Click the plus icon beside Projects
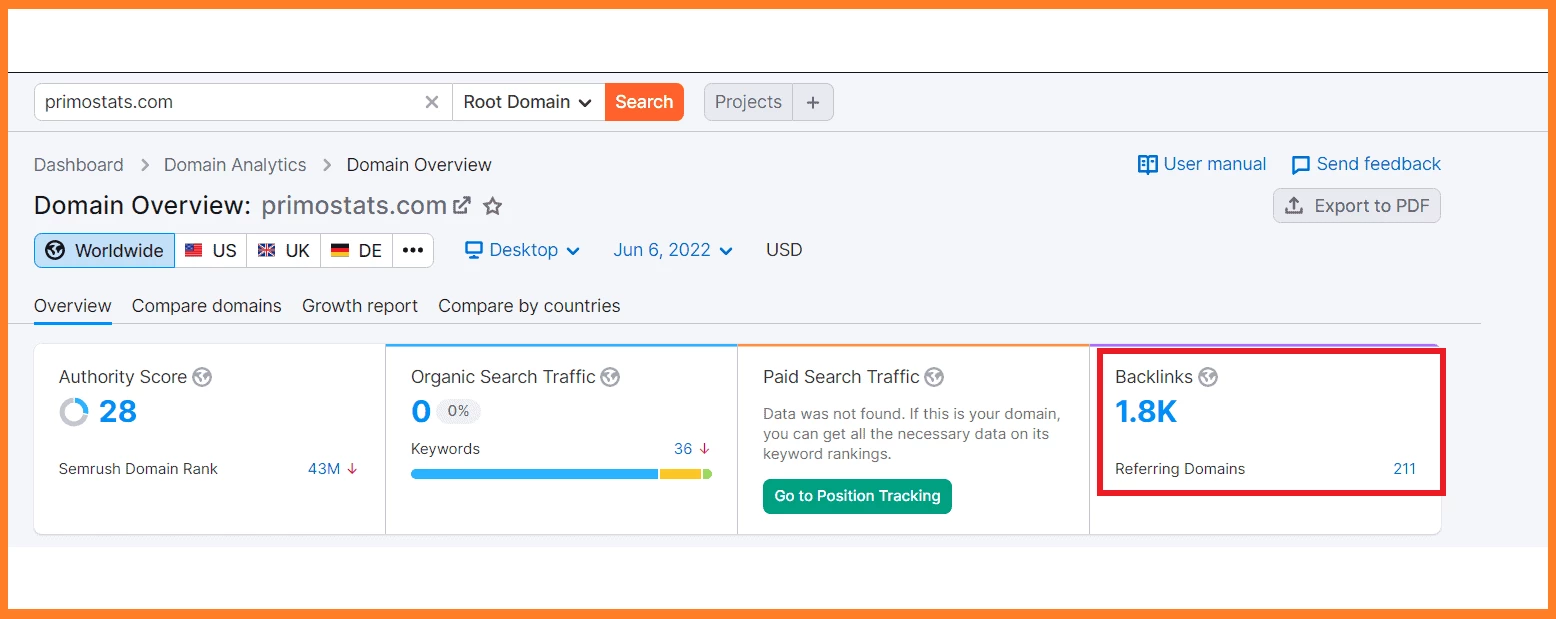 coord(813,102)
